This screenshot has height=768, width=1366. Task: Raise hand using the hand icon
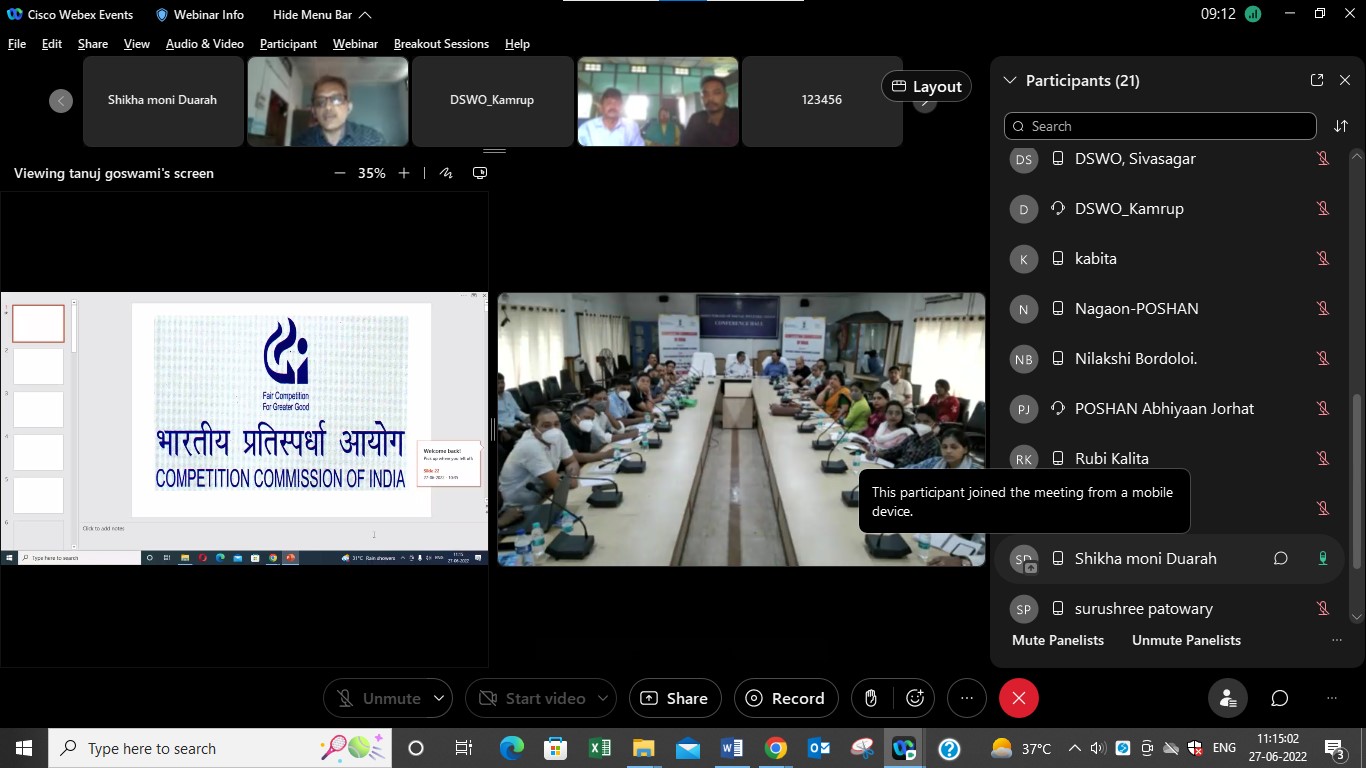pyautogui.click(x=871, y=698)
